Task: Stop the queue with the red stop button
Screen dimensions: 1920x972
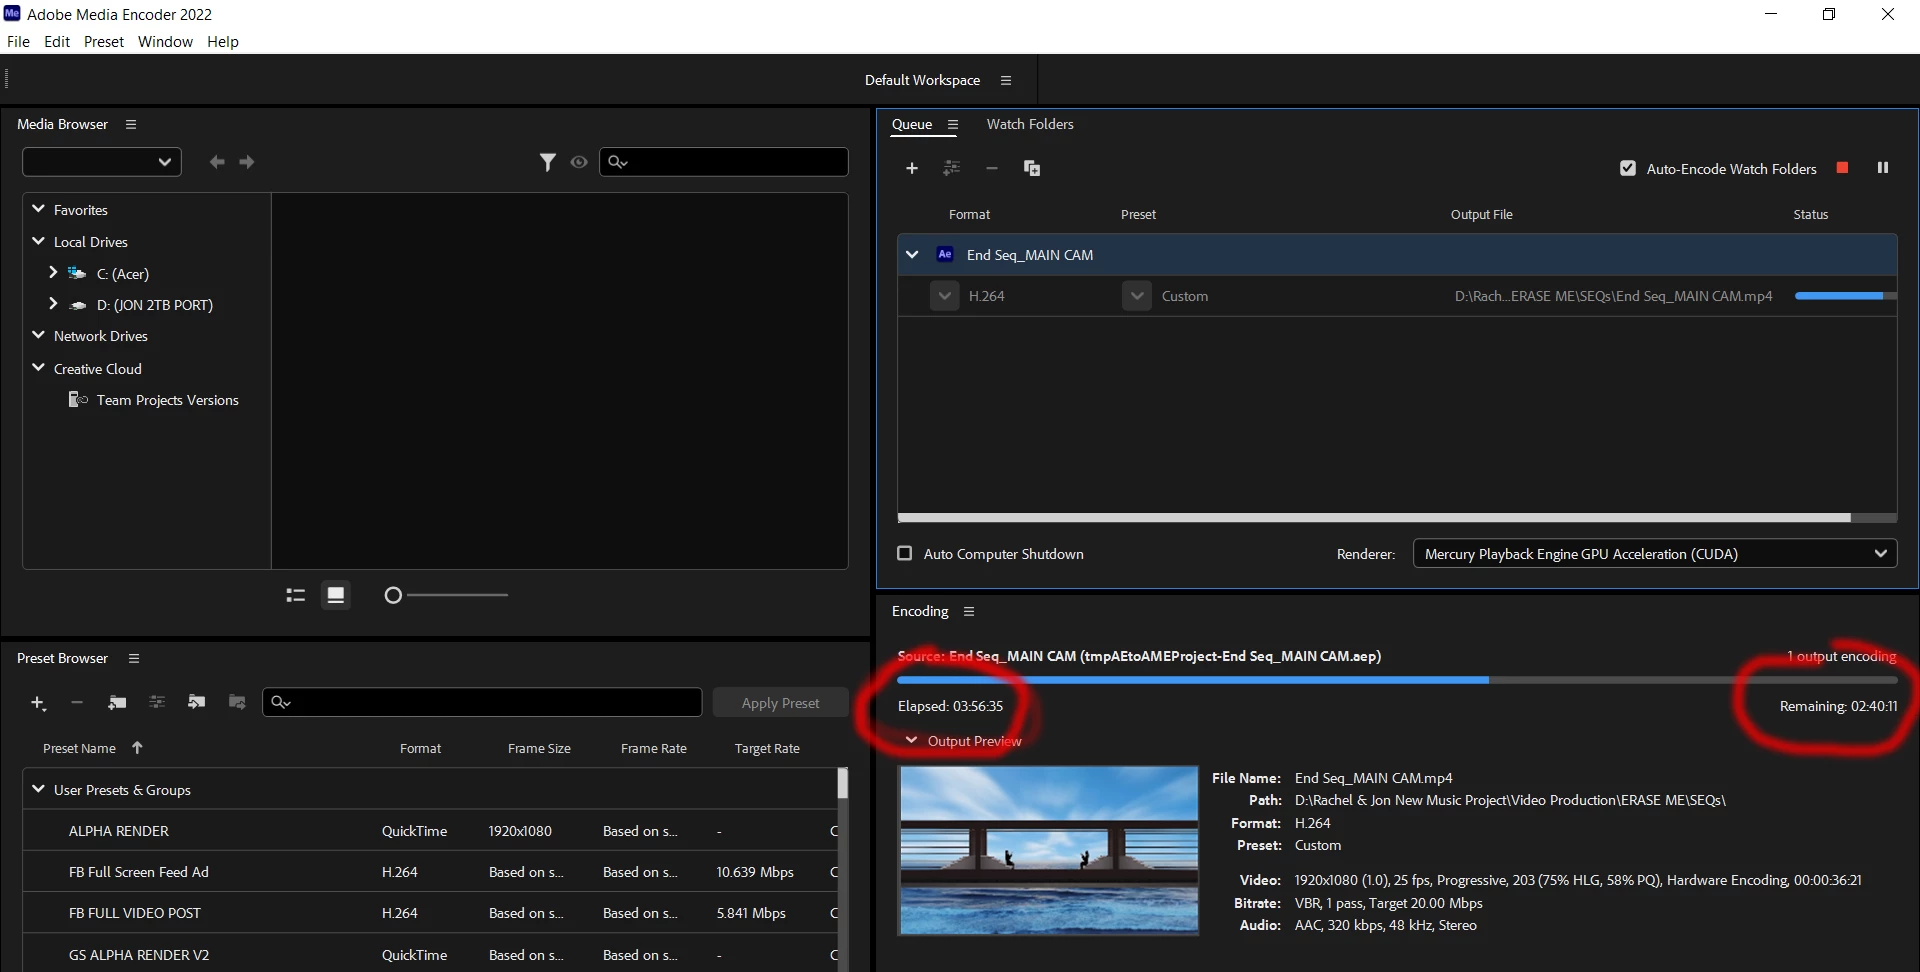Action: click(x=1842, y=168)
